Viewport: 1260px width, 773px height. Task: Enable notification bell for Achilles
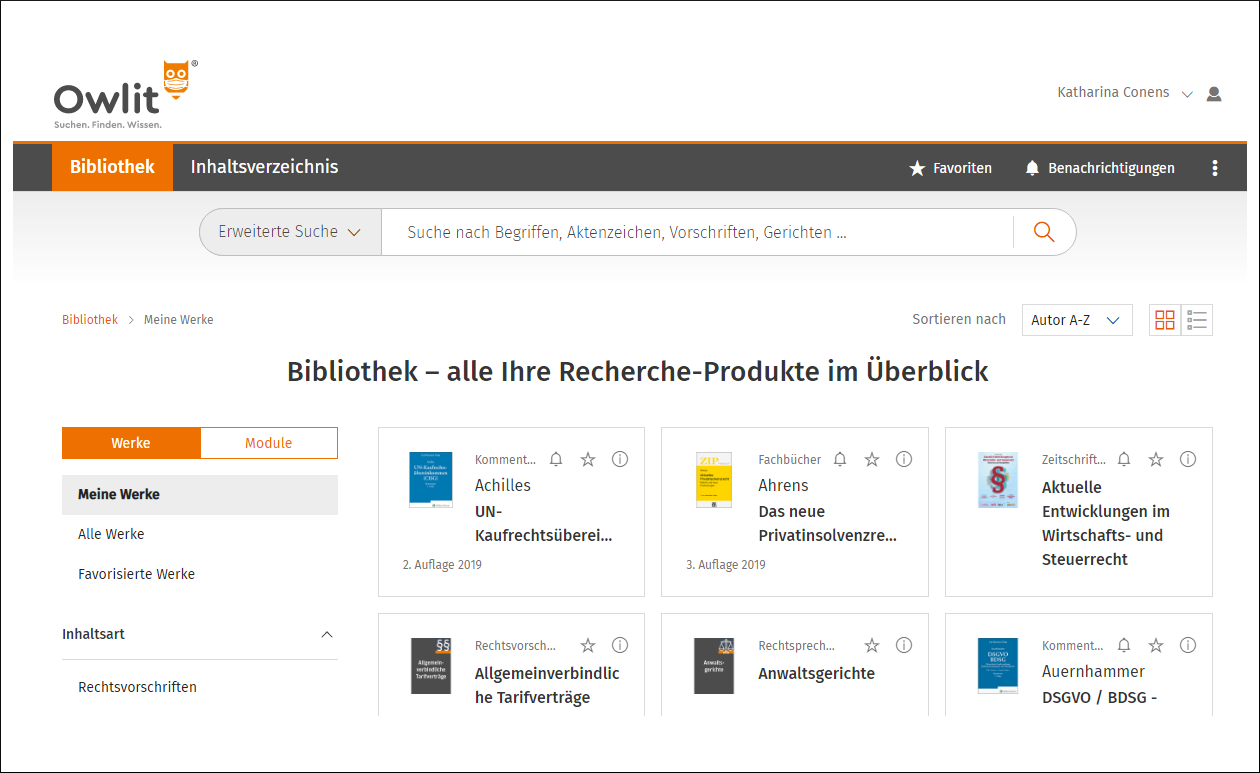pyautogui.click(x=556, y=459)
